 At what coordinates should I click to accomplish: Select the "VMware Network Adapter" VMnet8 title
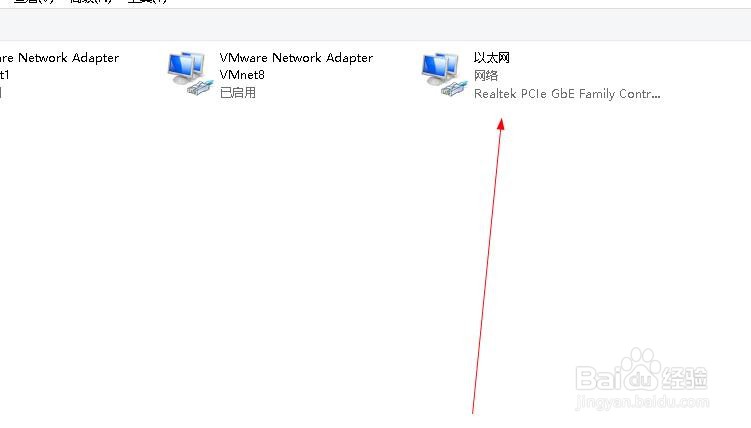(296, 58)
